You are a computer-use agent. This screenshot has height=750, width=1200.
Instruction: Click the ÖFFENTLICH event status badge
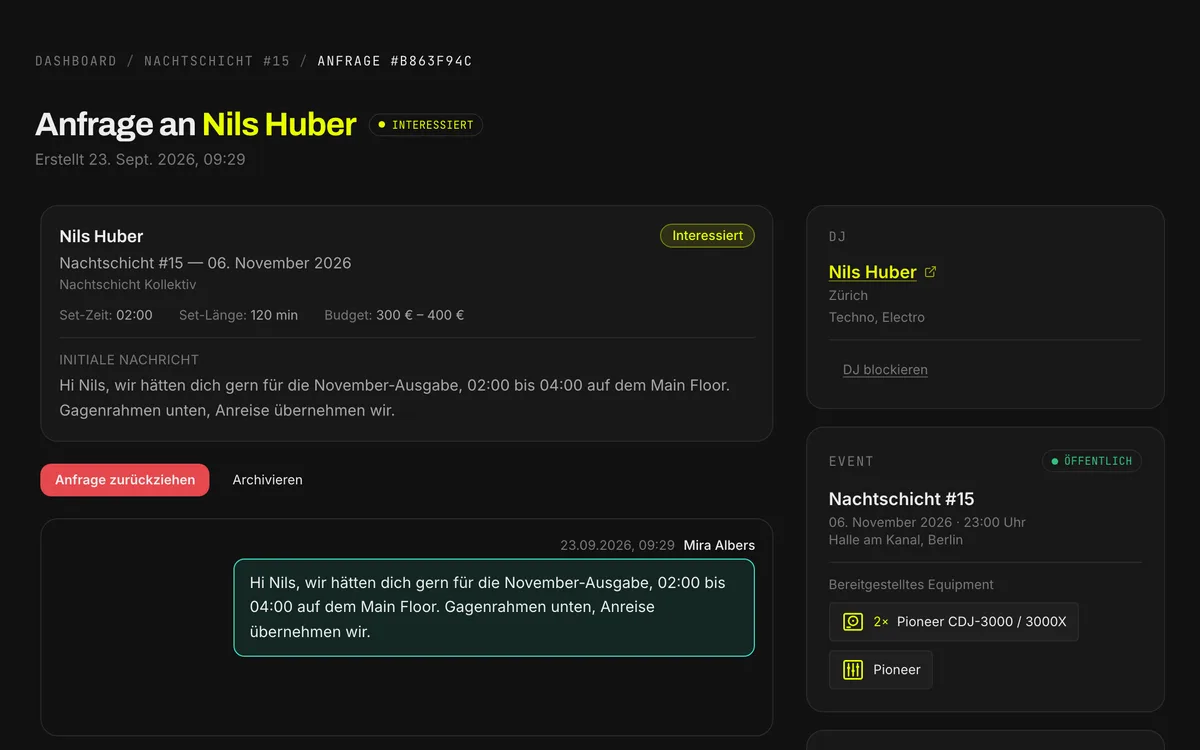(1092, 461)
